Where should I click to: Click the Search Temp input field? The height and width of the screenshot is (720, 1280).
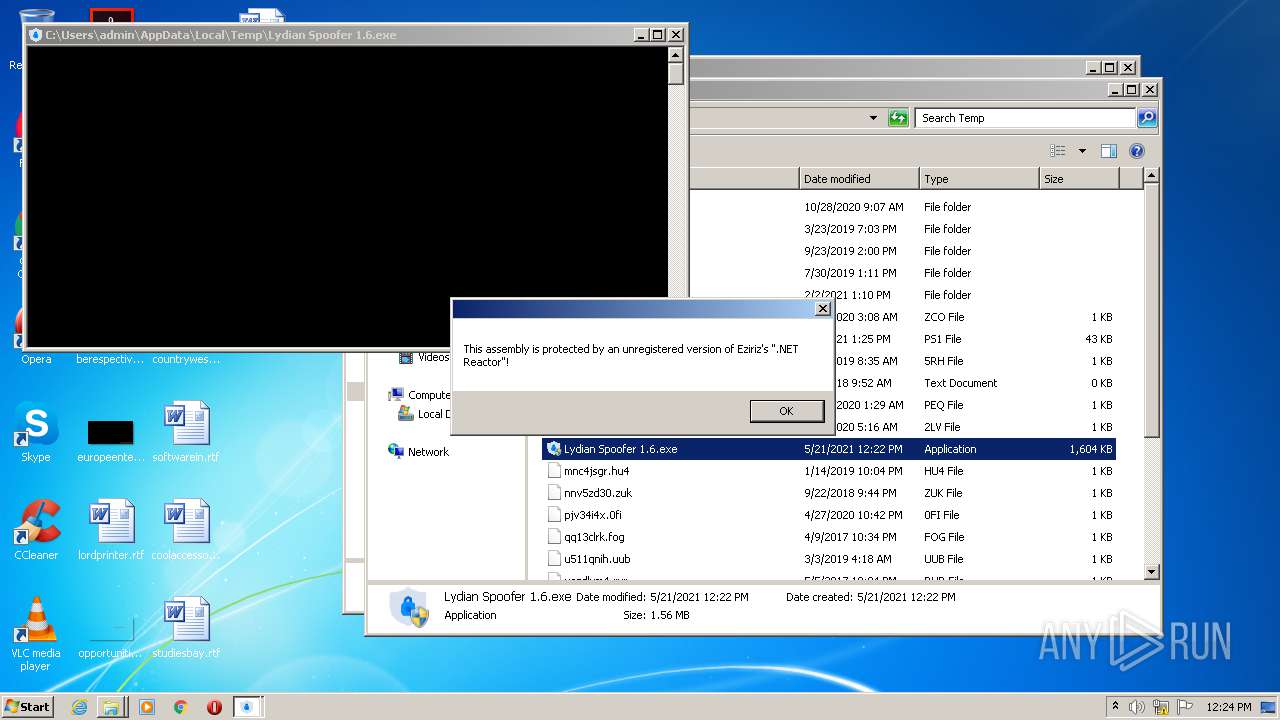pos(1025,118)
